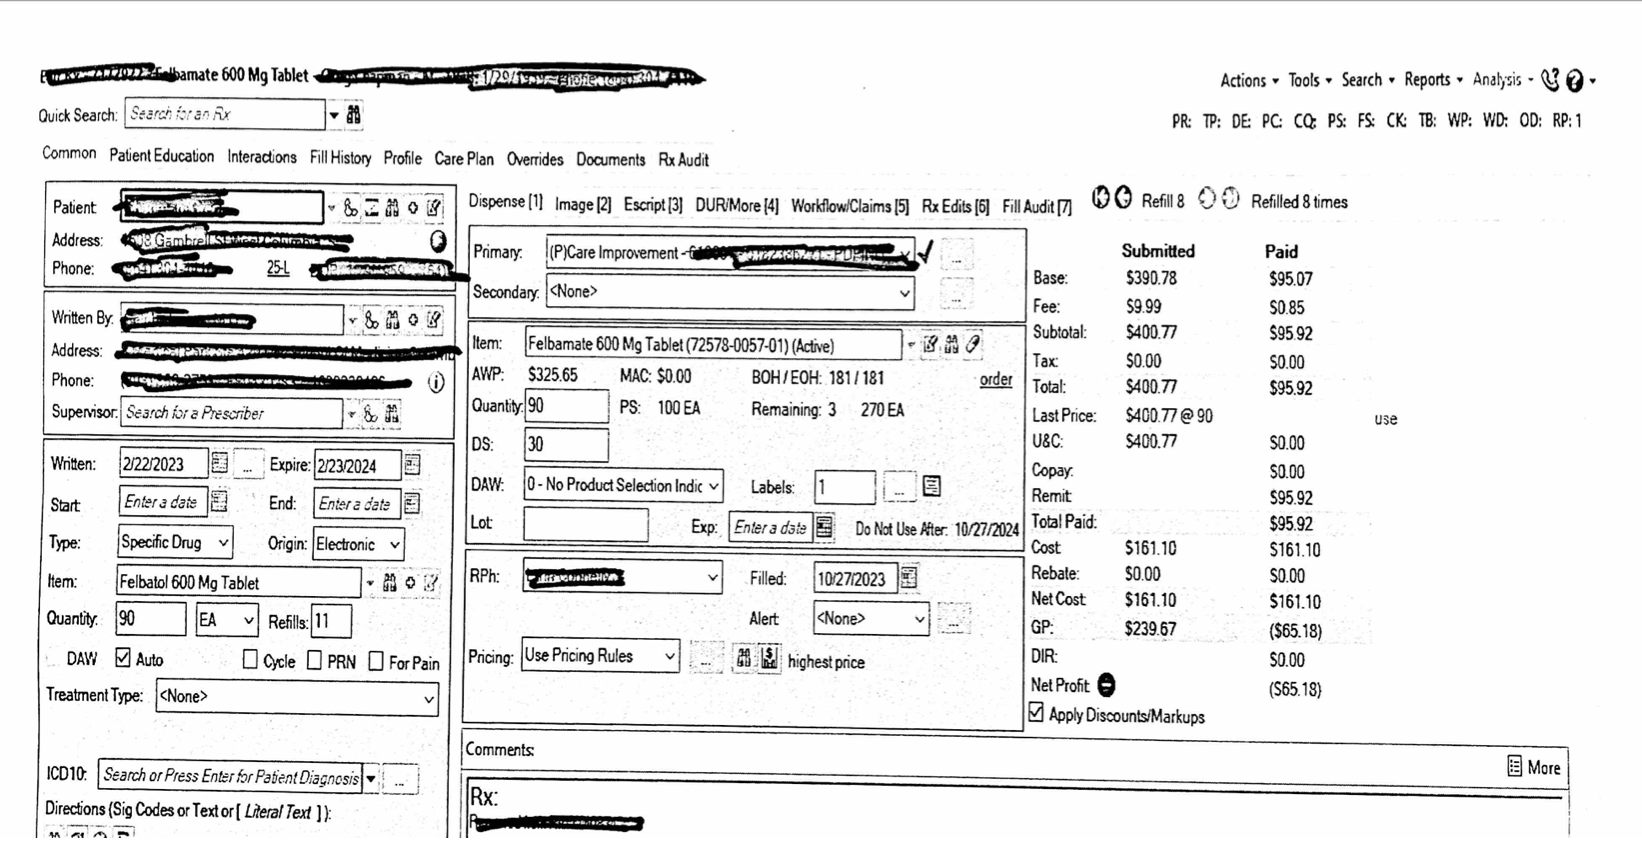Click binoculars icon next to Felbatol item
The width and height of the screenshot is (1642, 859).
(390, 582)
